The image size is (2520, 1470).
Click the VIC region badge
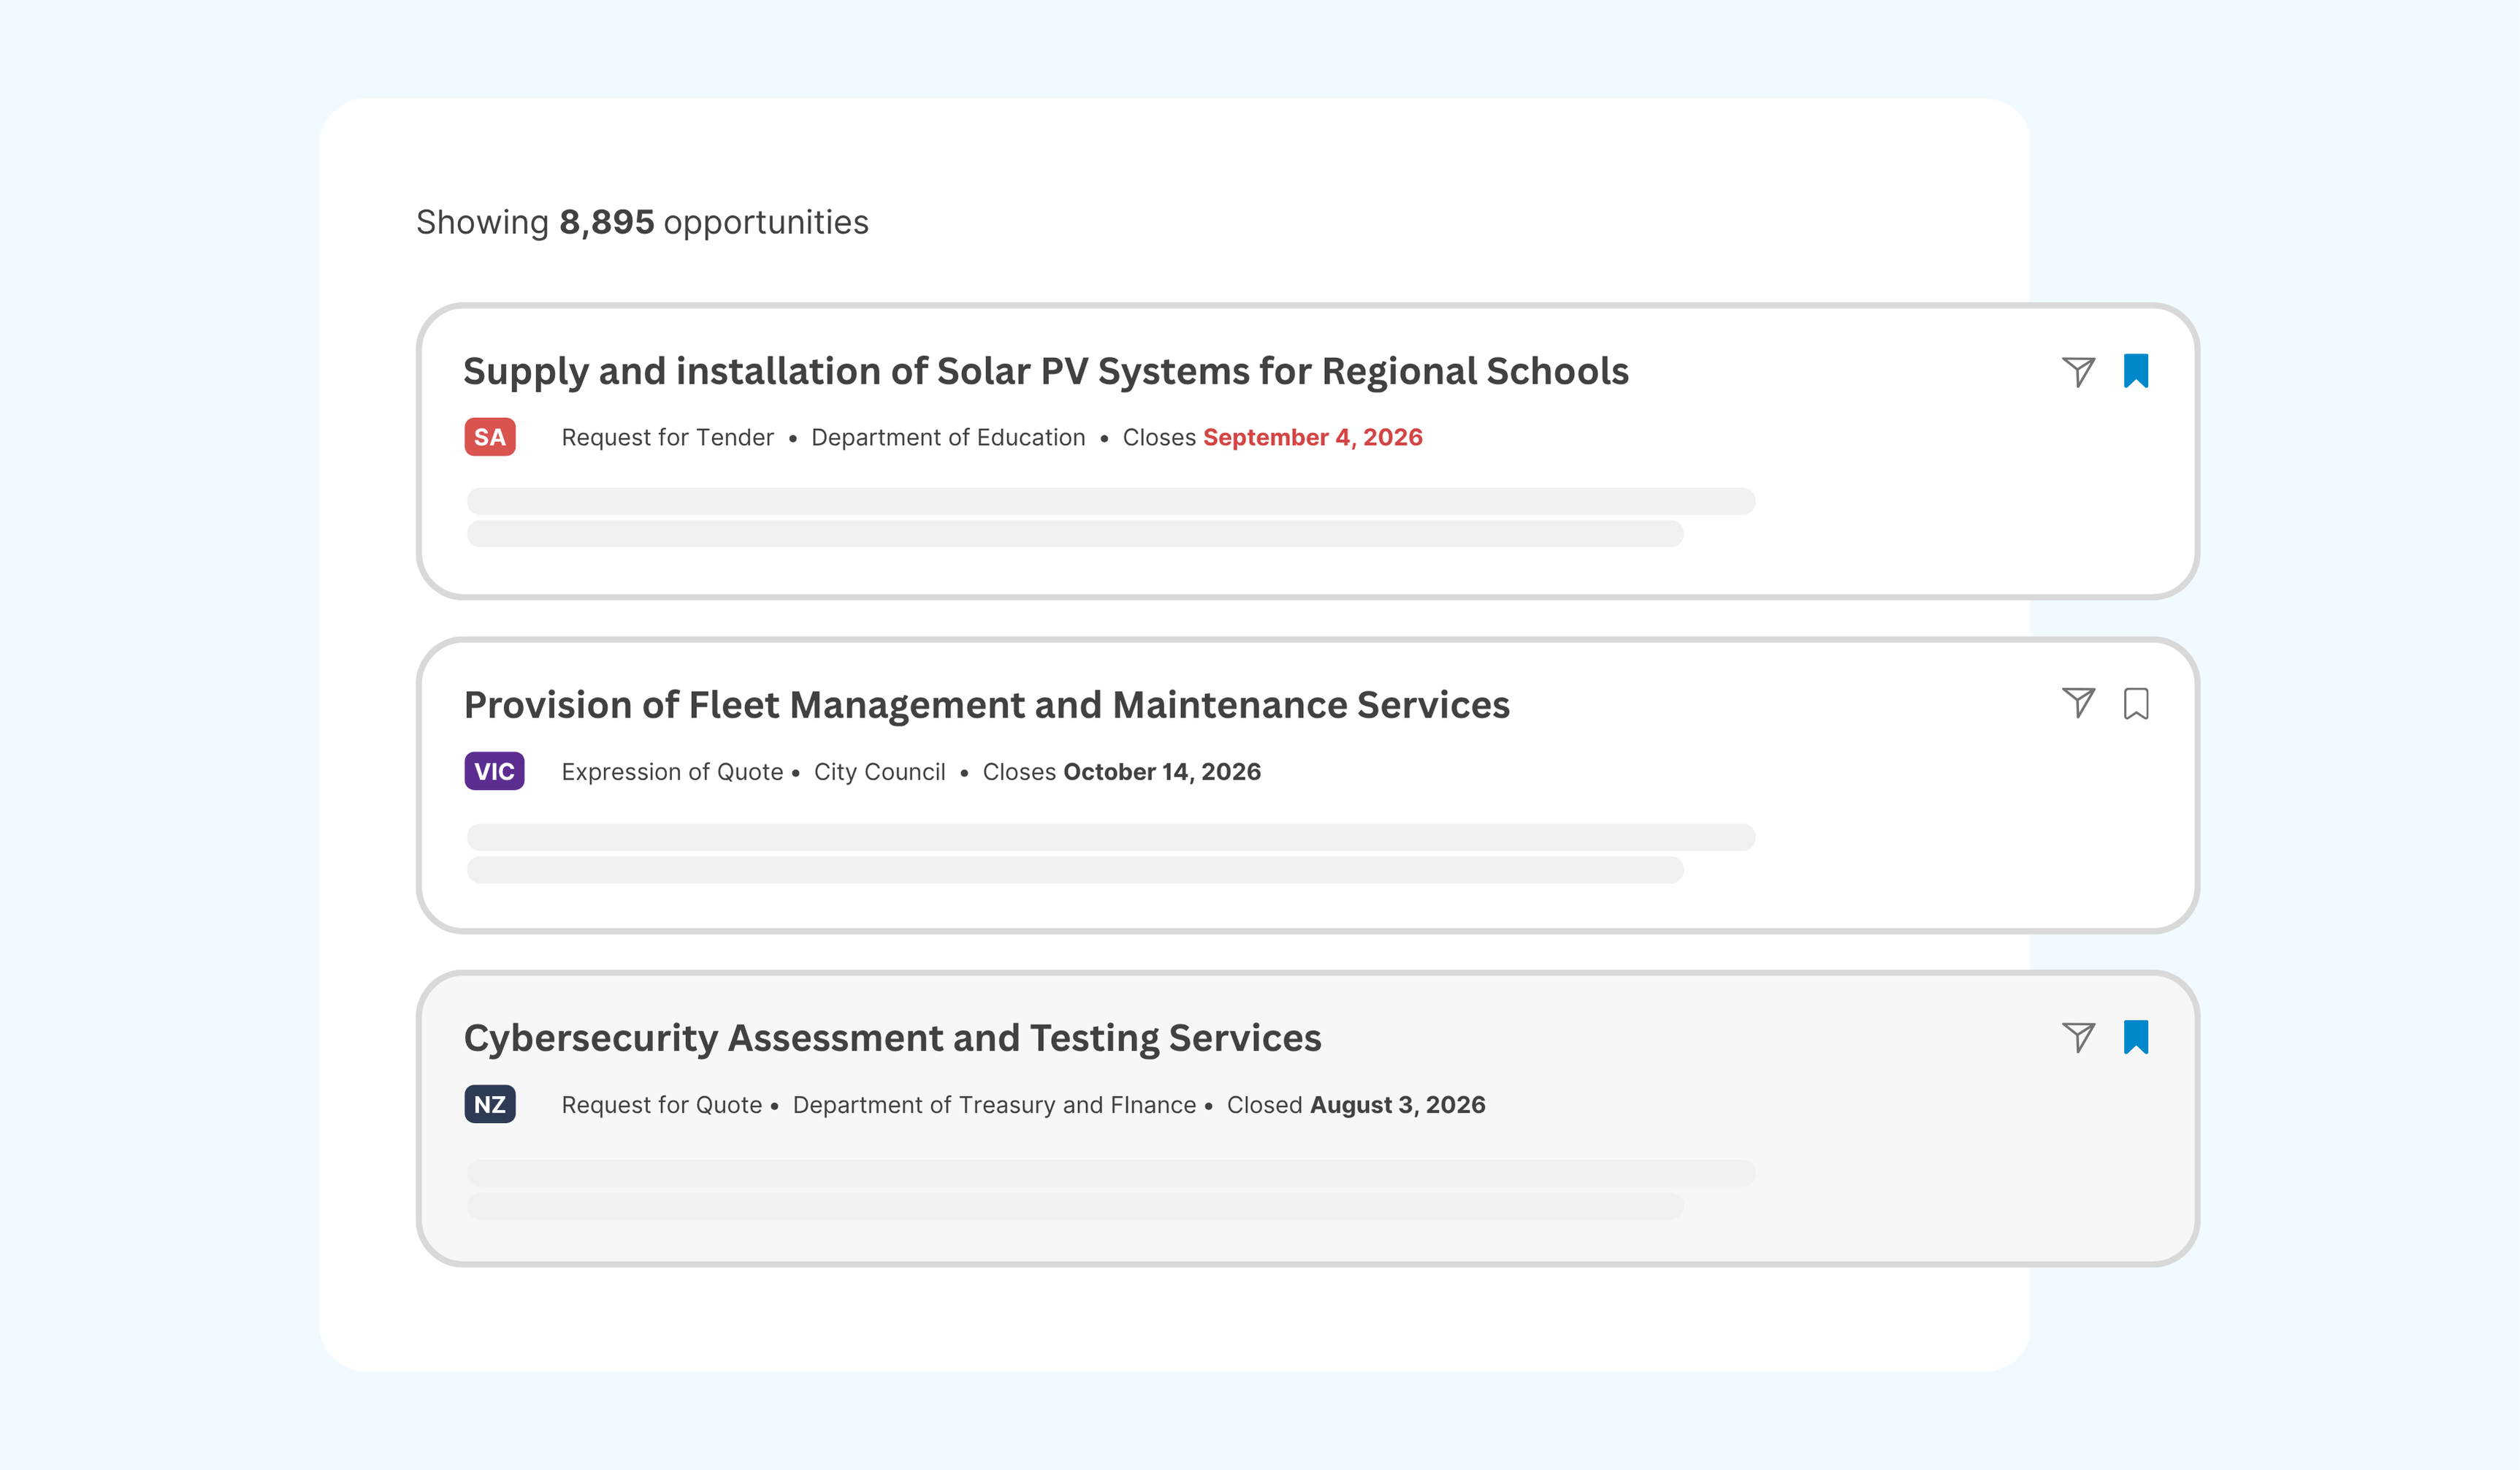tap(494, 771)
